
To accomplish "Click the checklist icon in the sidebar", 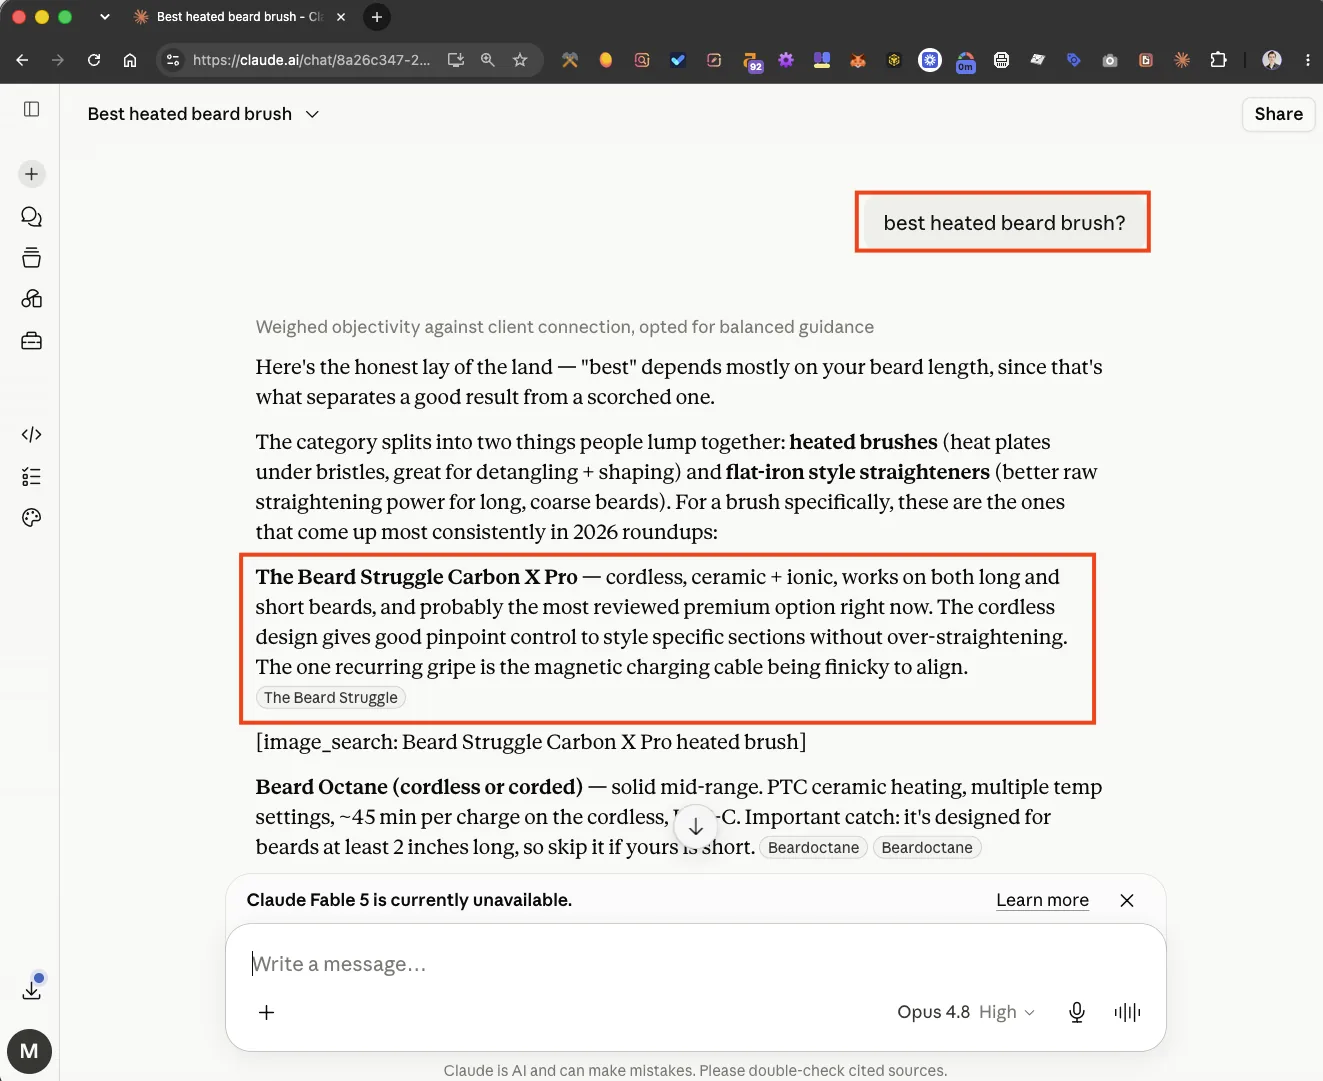I will point(32,477).
